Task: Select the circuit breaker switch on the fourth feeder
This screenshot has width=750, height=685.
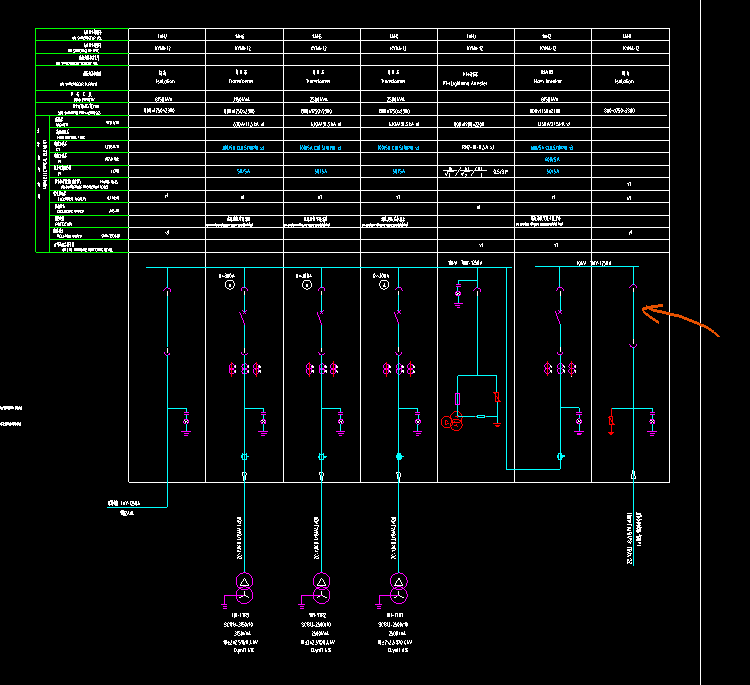Action: tap(397, 317)
